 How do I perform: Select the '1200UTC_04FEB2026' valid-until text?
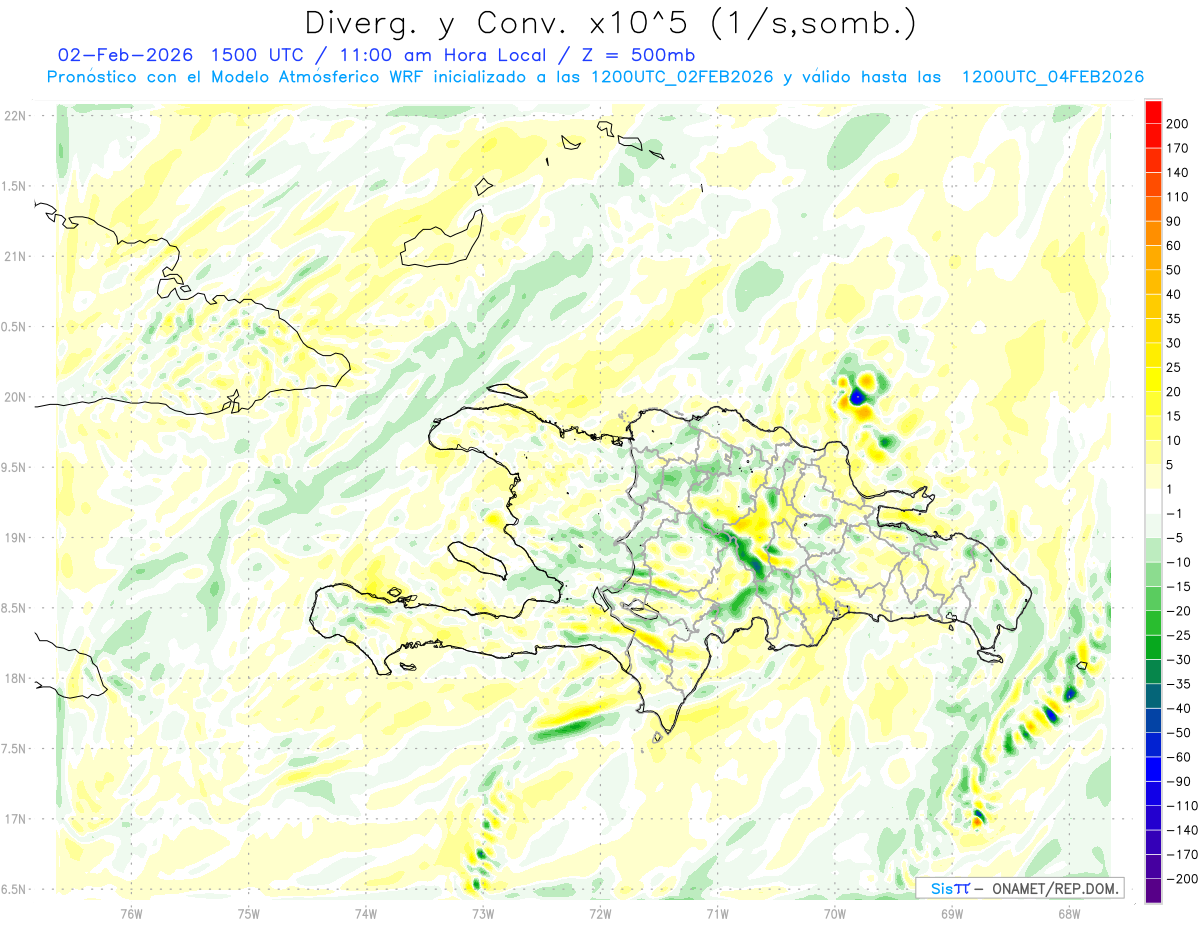click(1052, 77)
